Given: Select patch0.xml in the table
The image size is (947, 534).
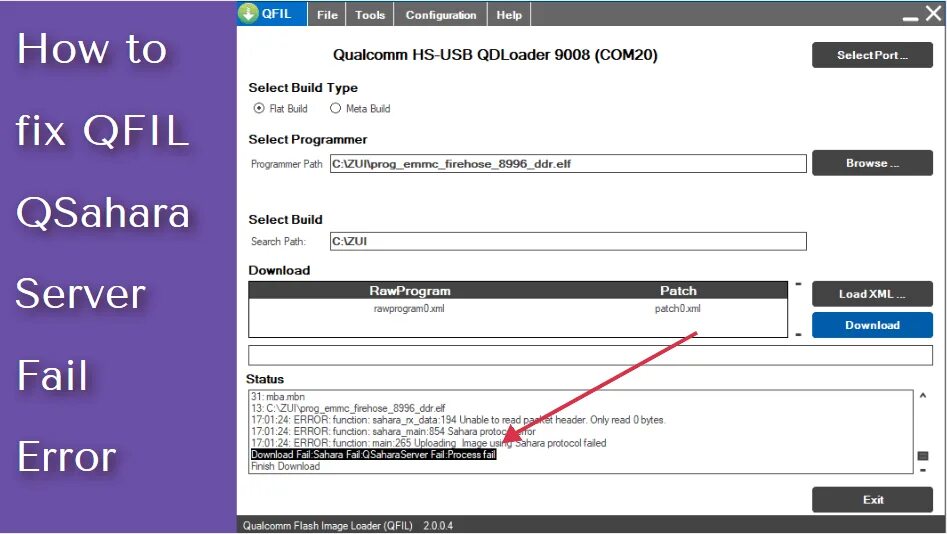Looking at the screenshot, I should [678, 309].
